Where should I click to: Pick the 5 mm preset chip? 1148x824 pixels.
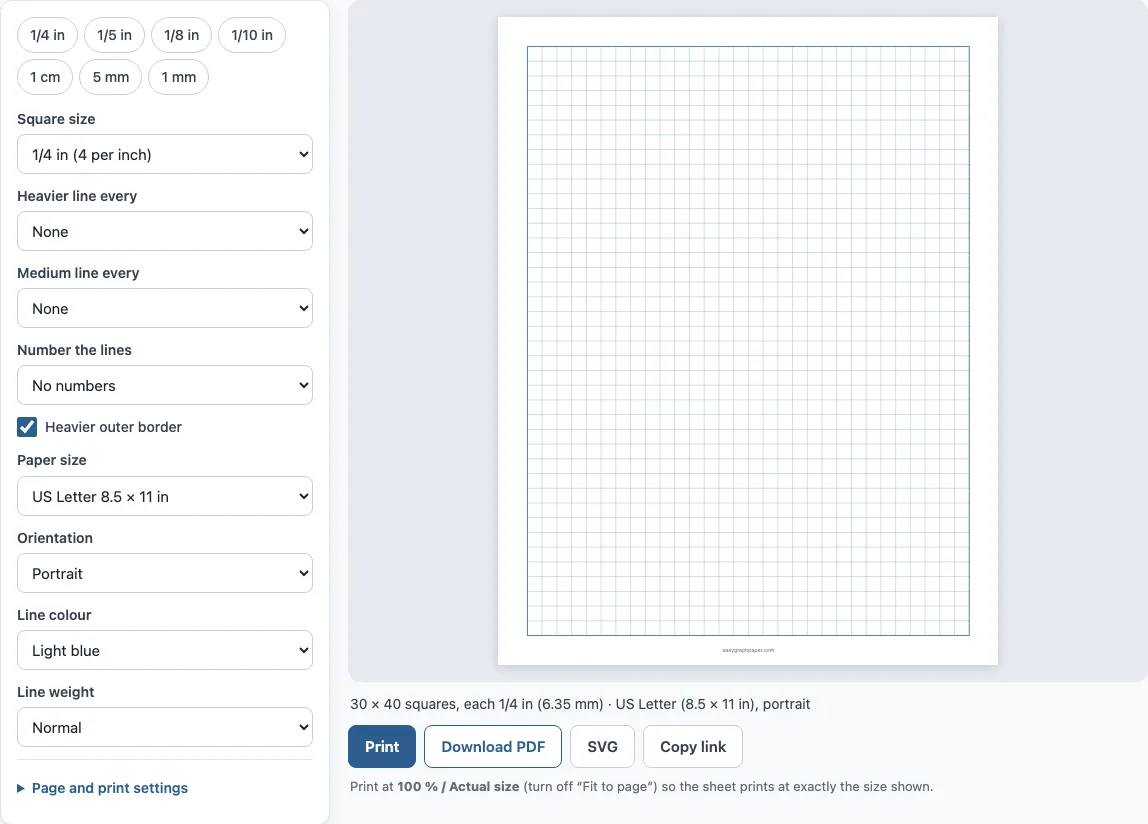pos(111,77)
